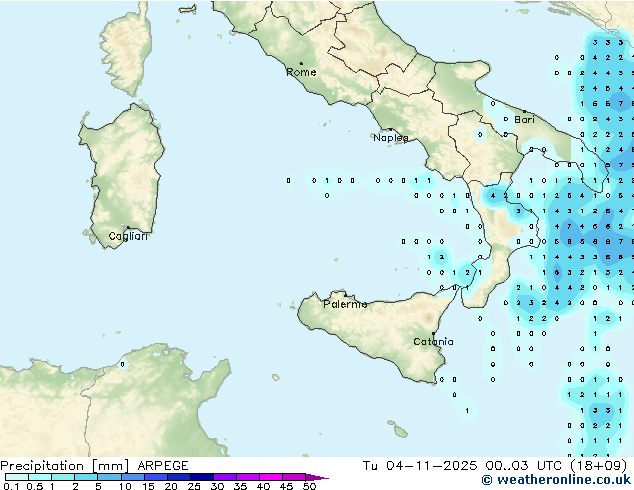634x490 pixels.
Task: Select the ARPEGE model name
Action: [163, 466]
